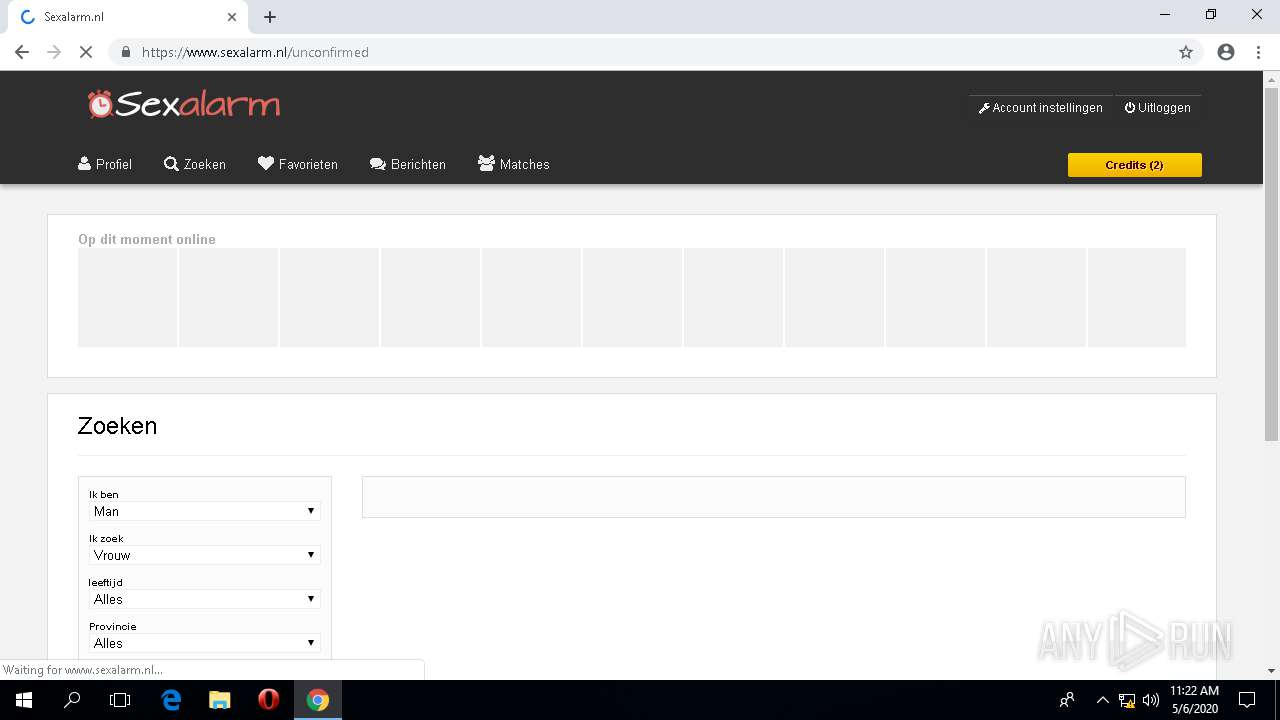The height and width of the screenshot is (720, 1280).
Task: Click the yellow Credits (2) button
Action: click(x=1135, y=165)
